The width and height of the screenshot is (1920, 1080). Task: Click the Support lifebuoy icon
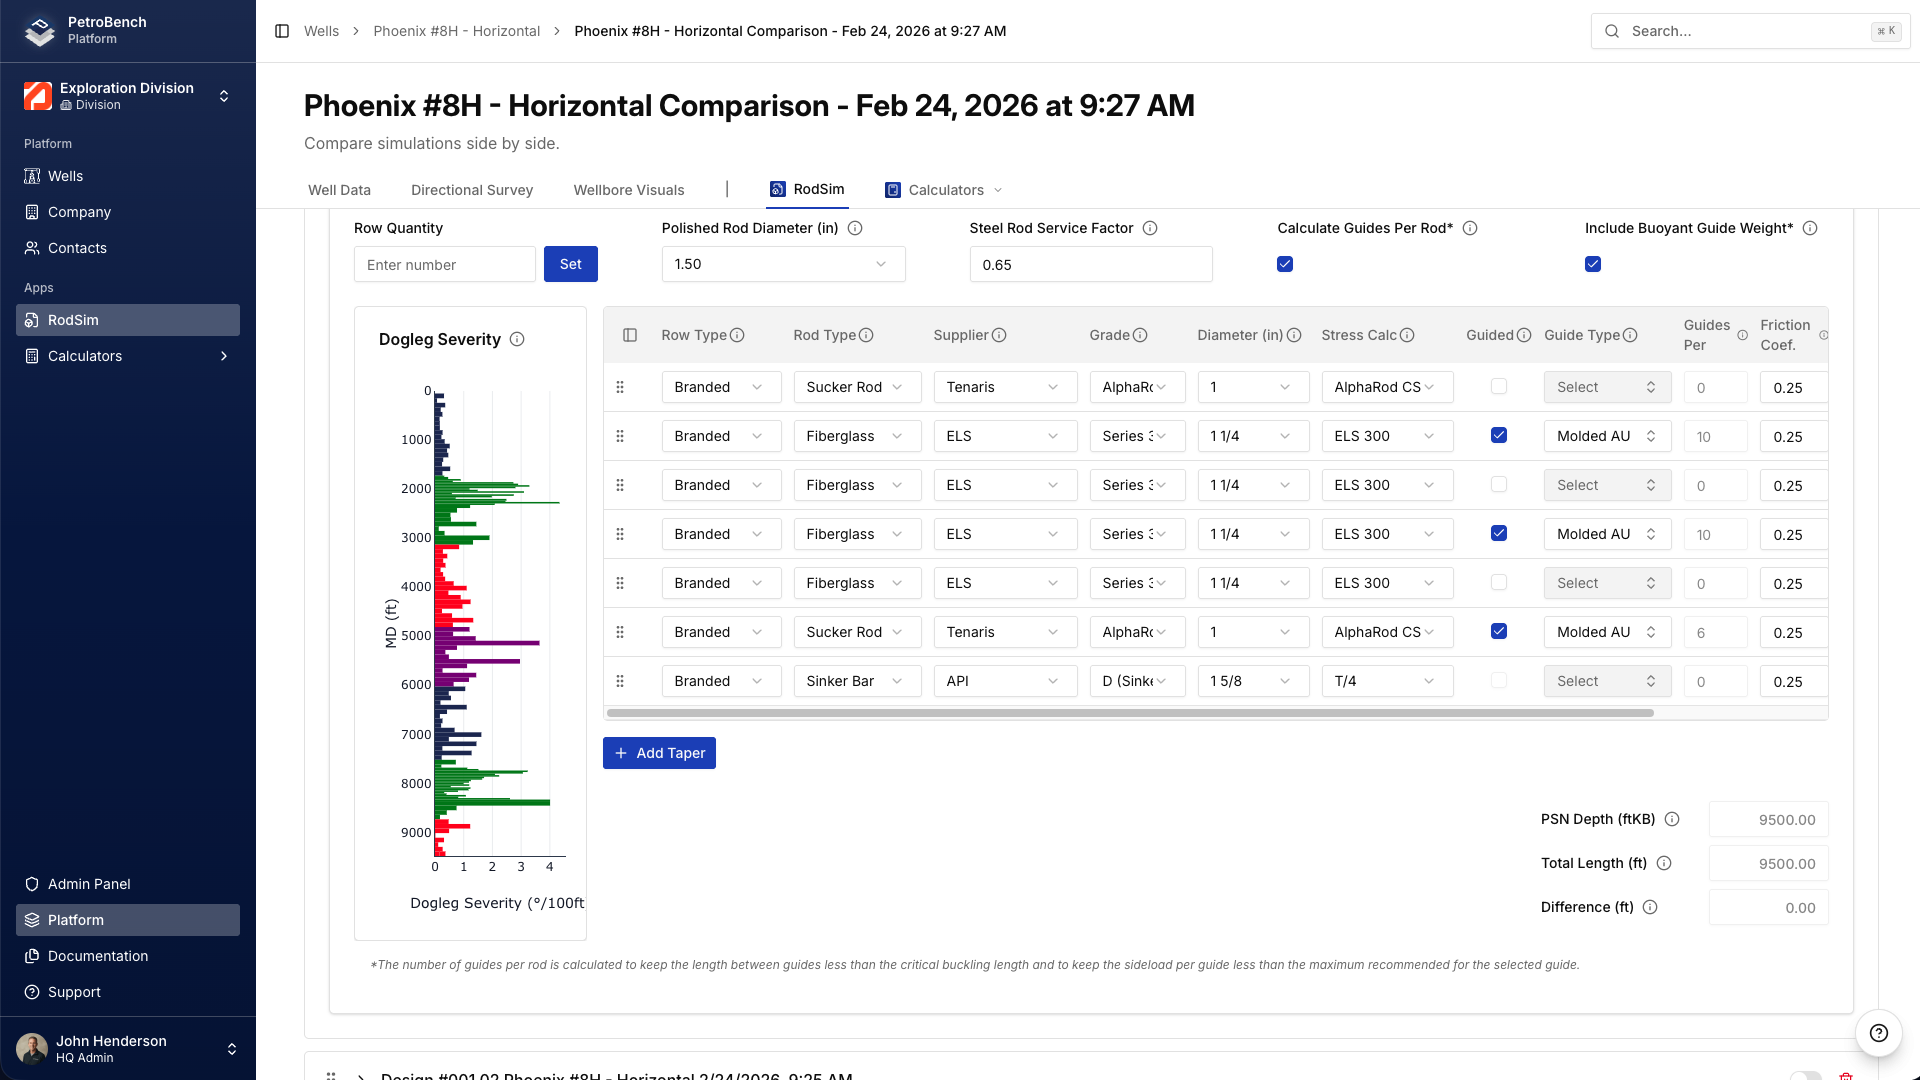pyautogui.click(x=33, y=992)
